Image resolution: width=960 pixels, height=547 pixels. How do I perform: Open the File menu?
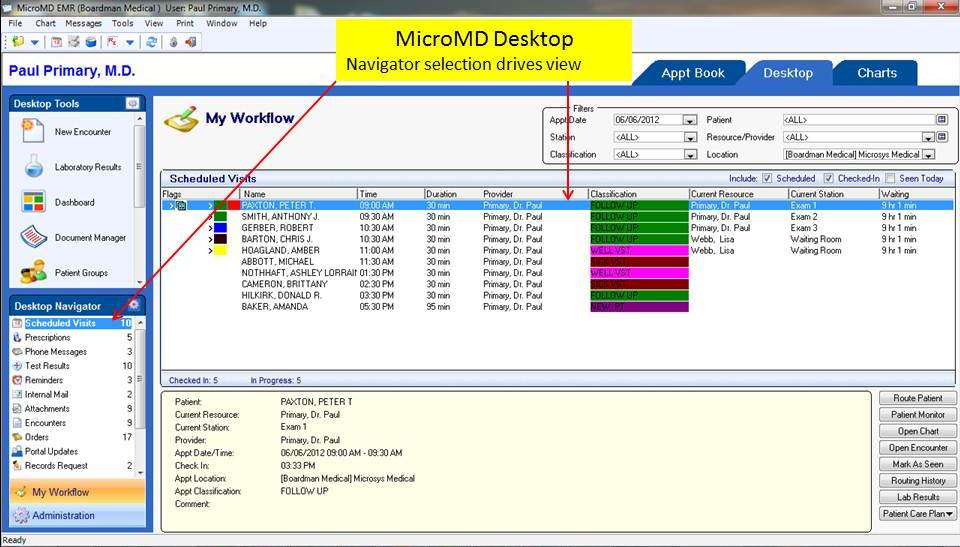[15, 23]
